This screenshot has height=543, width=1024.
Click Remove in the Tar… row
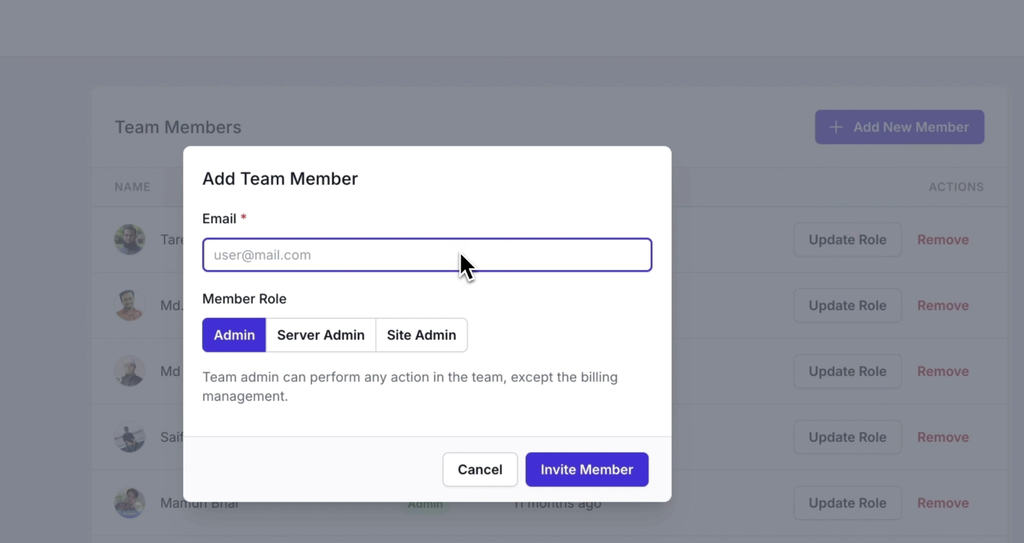[943, 240]
